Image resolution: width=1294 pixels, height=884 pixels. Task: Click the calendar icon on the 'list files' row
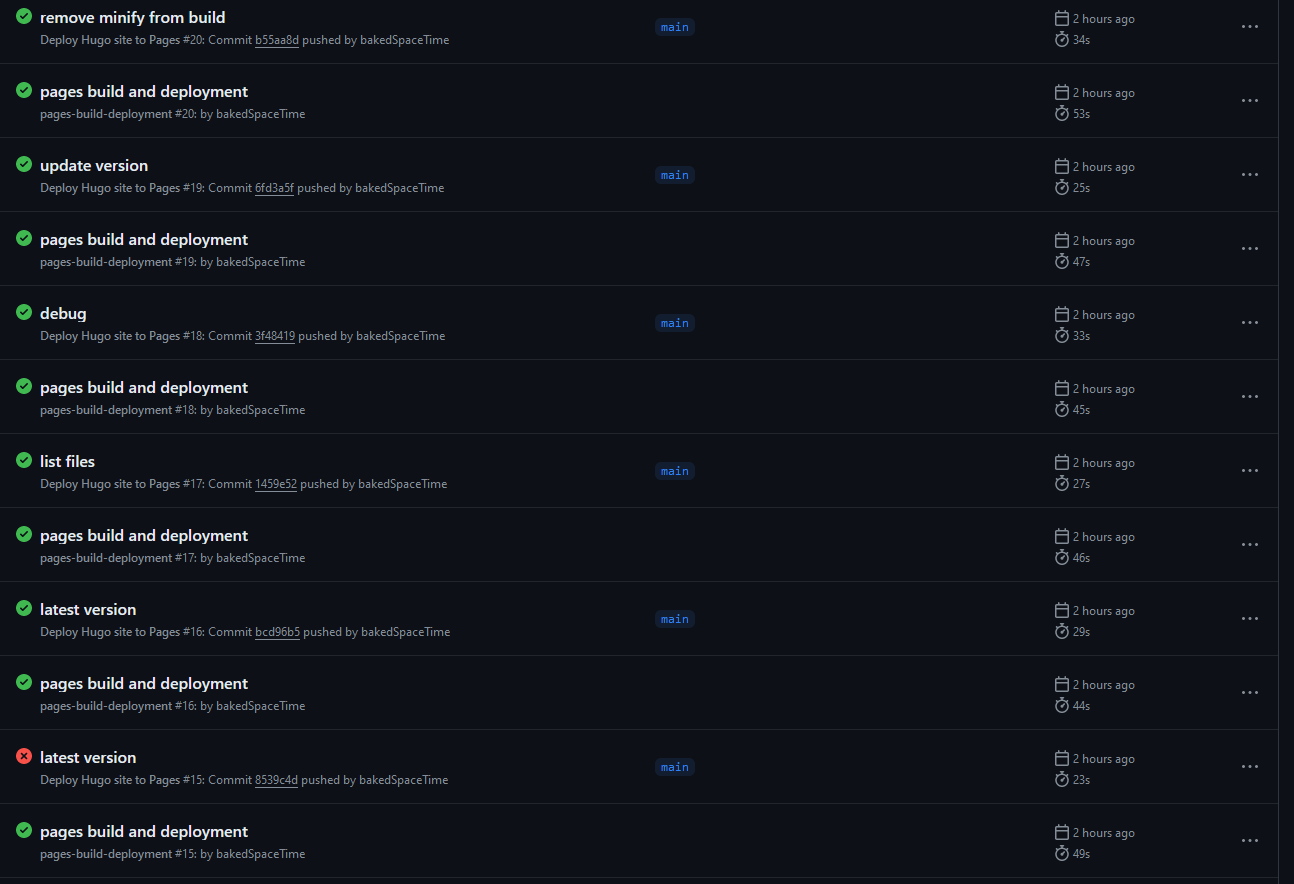(1061, 462)
